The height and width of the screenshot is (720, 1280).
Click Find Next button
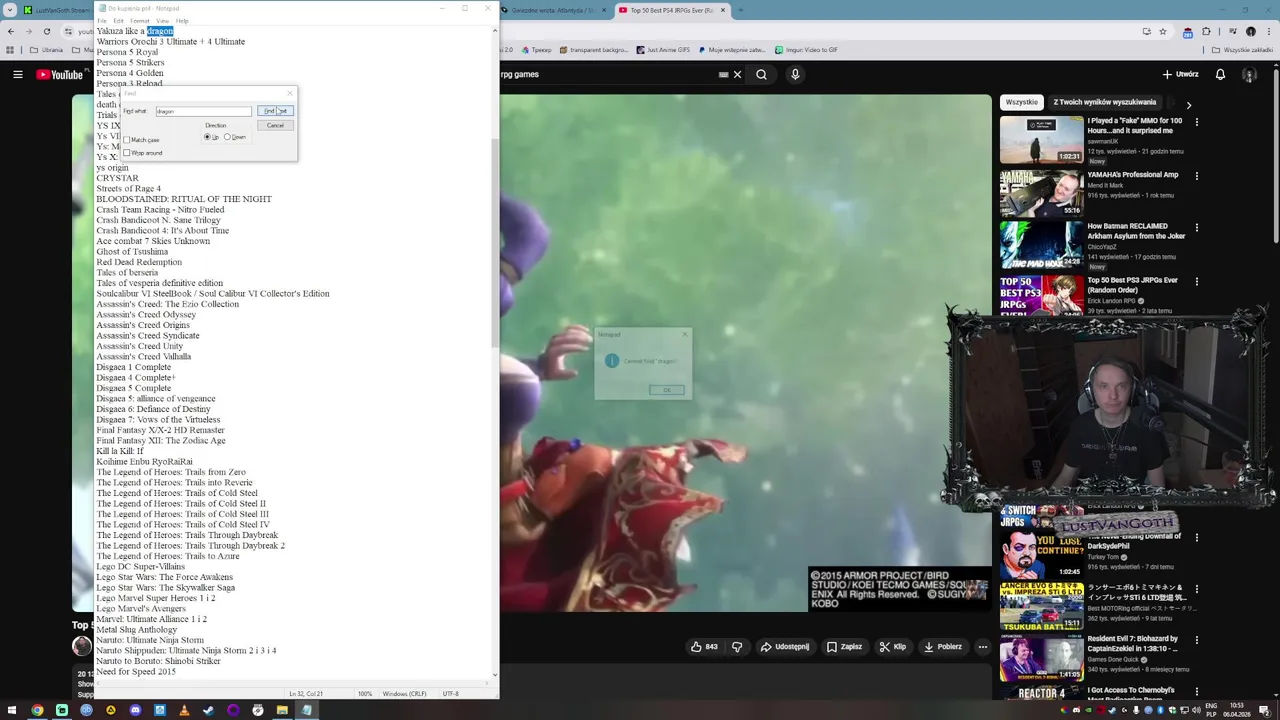coord(275,111)
